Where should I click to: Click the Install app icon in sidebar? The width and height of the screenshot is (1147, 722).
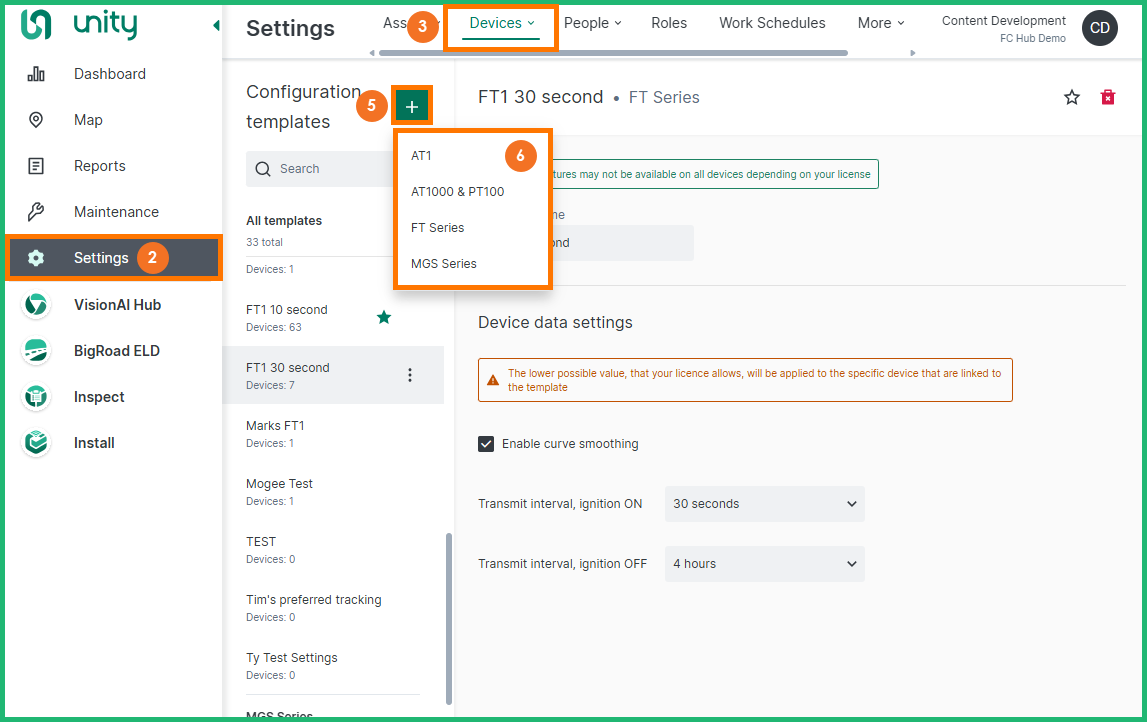pyautogui.click(x=36, y=443)
